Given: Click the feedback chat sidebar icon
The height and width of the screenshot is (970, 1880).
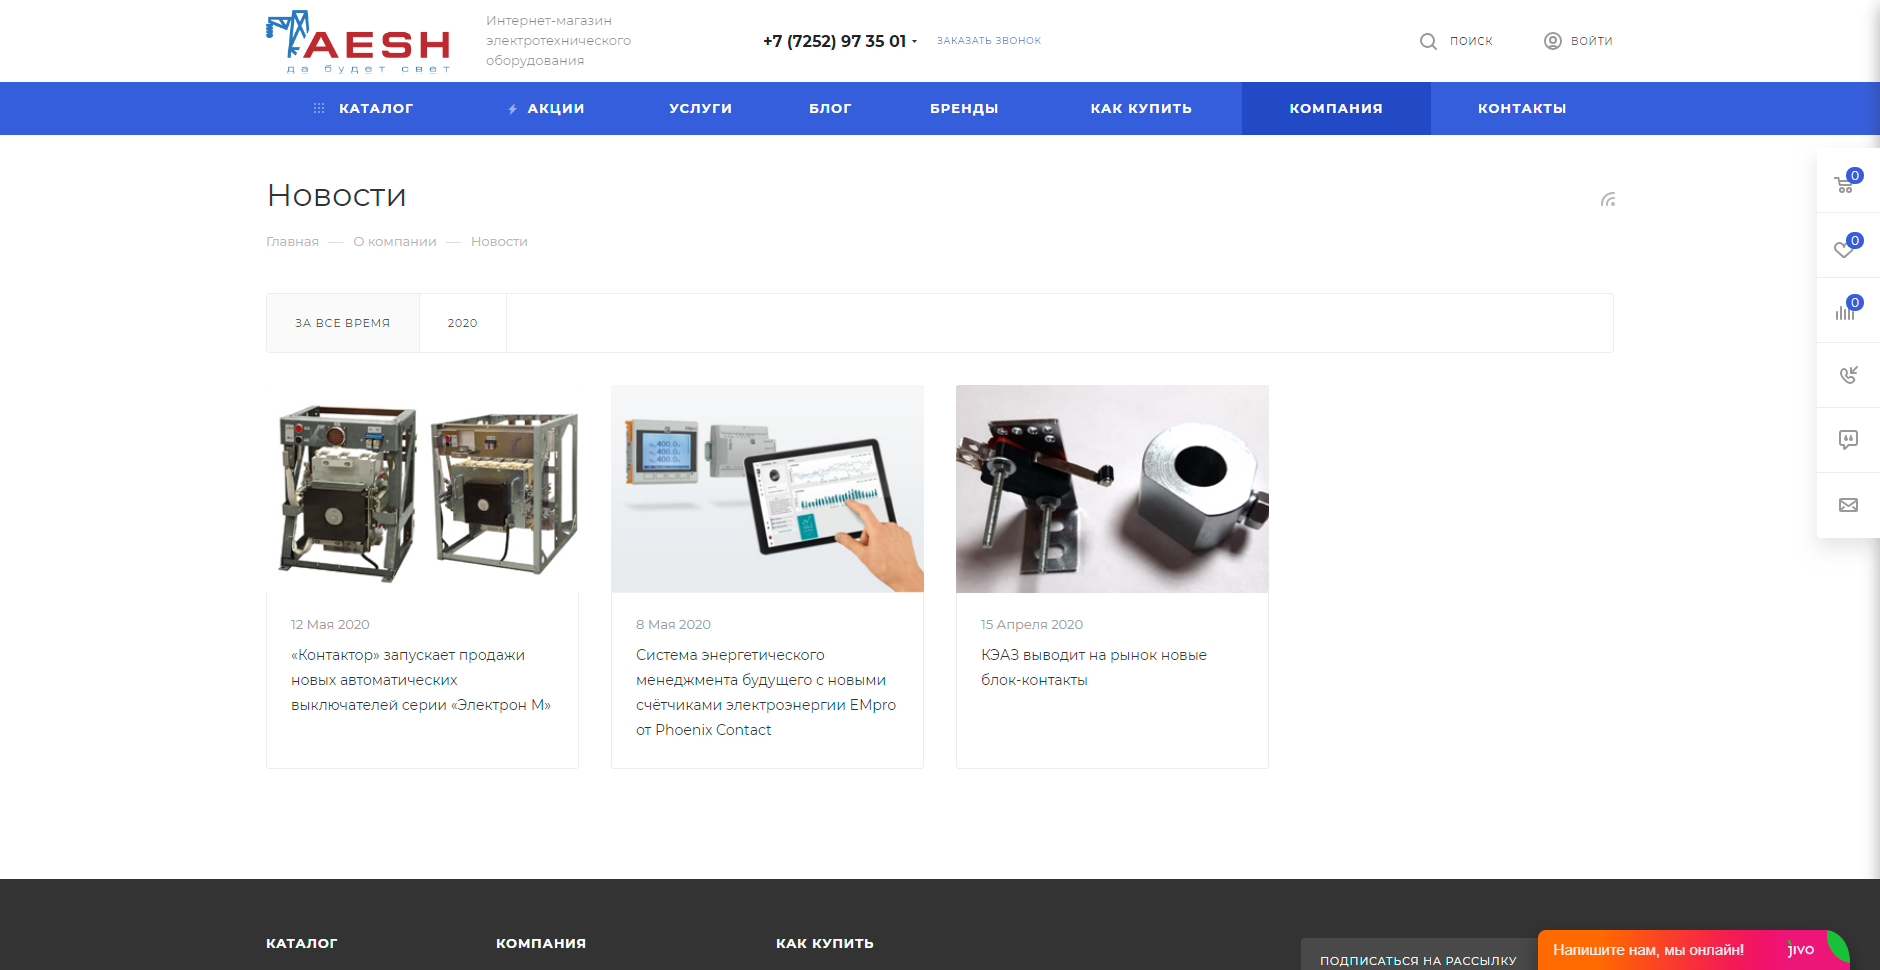Looking at the screenshot, I should (1848, 440).
